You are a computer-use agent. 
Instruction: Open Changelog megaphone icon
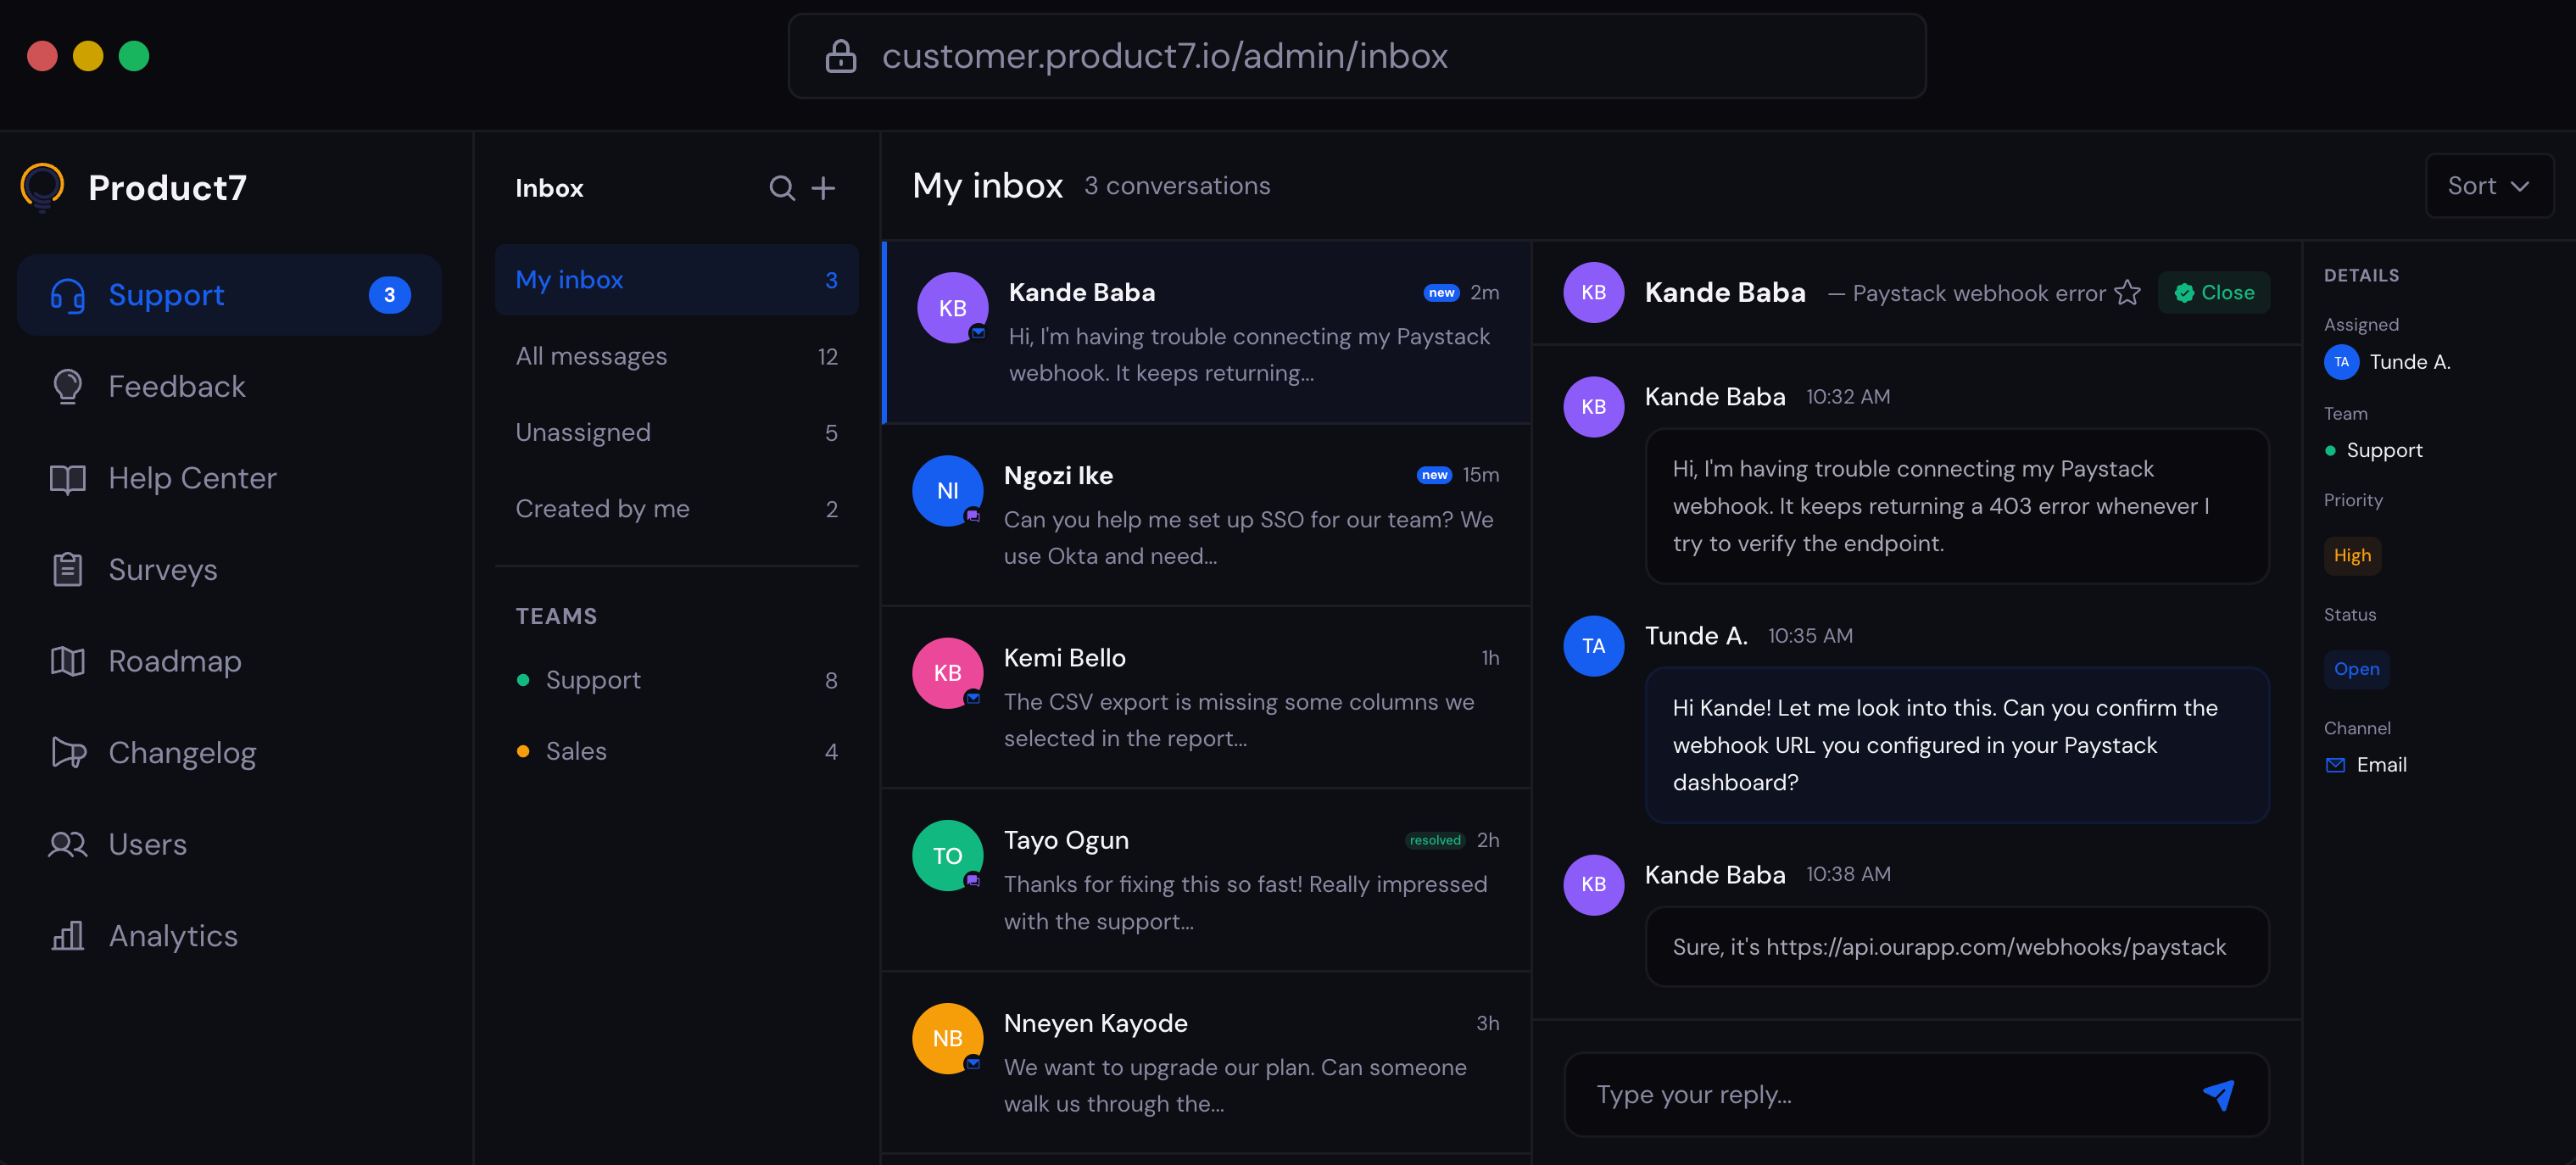coord(68,752)
